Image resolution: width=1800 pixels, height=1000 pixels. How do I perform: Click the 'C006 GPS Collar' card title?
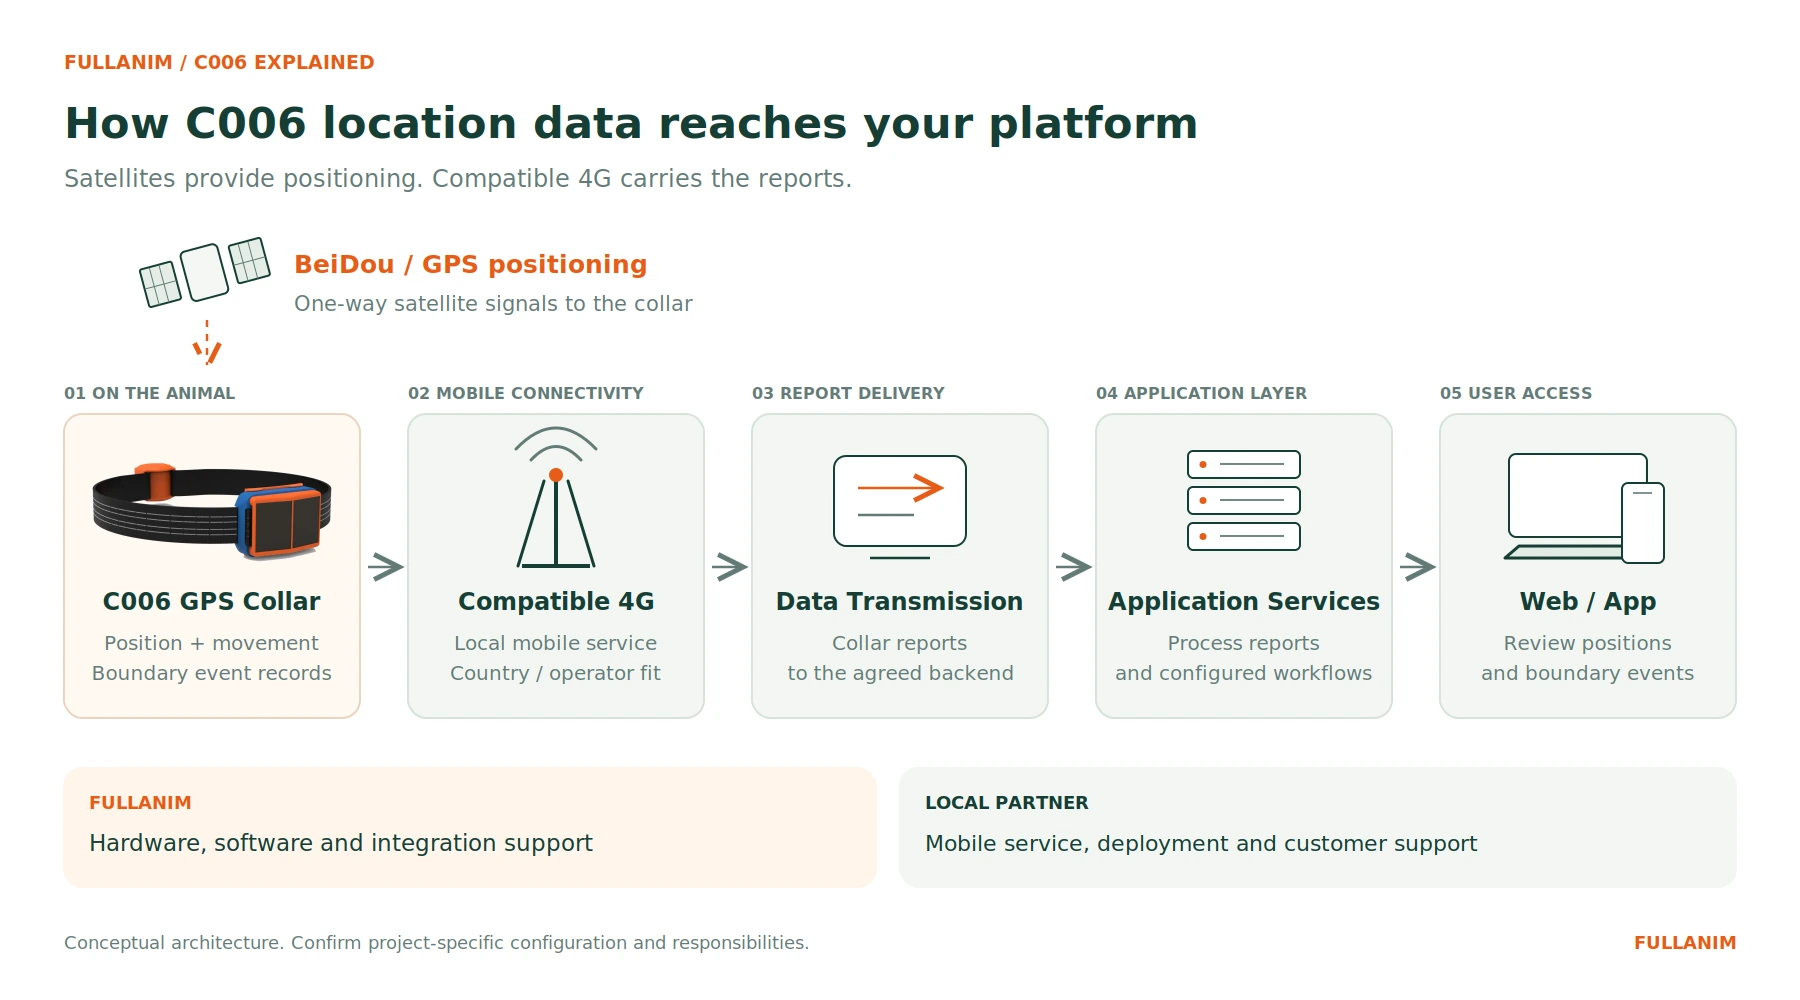pyautogui.click(x=212, y=601)
